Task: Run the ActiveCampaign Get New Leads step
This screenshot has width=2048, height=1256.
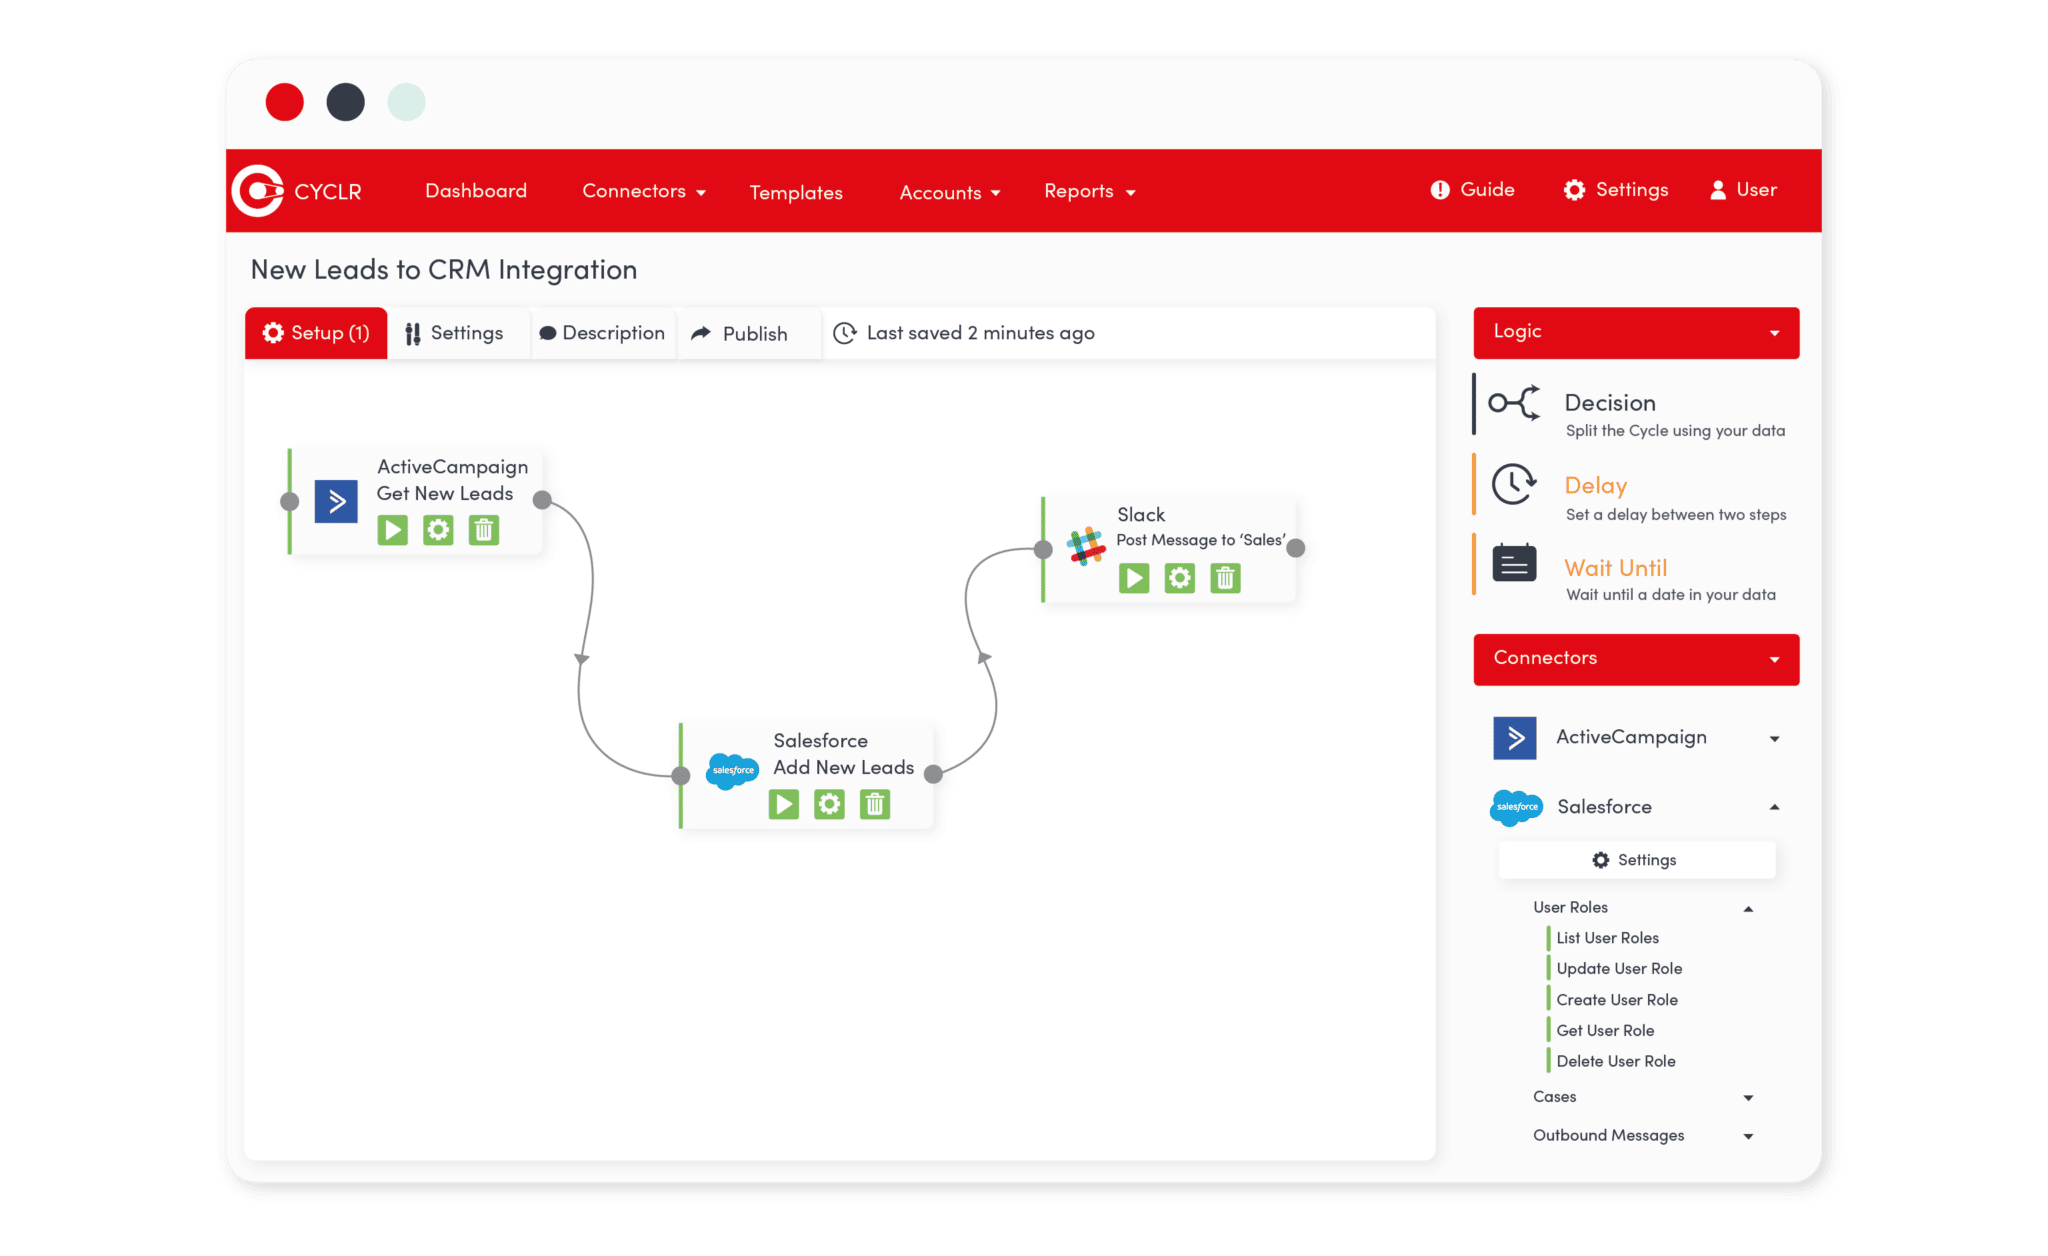Action: point(392,530)
